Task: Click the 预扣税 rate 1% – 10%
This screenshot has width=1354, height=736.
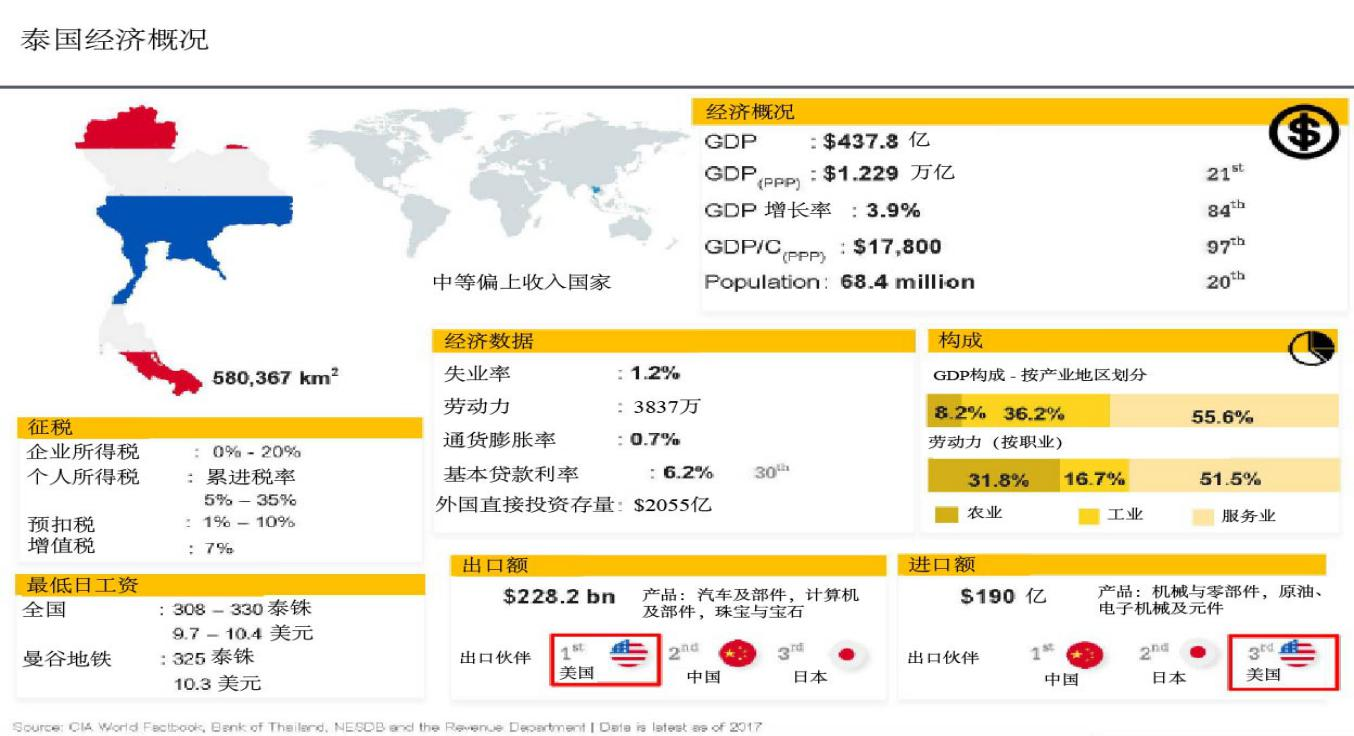Action: pos(248,522)
